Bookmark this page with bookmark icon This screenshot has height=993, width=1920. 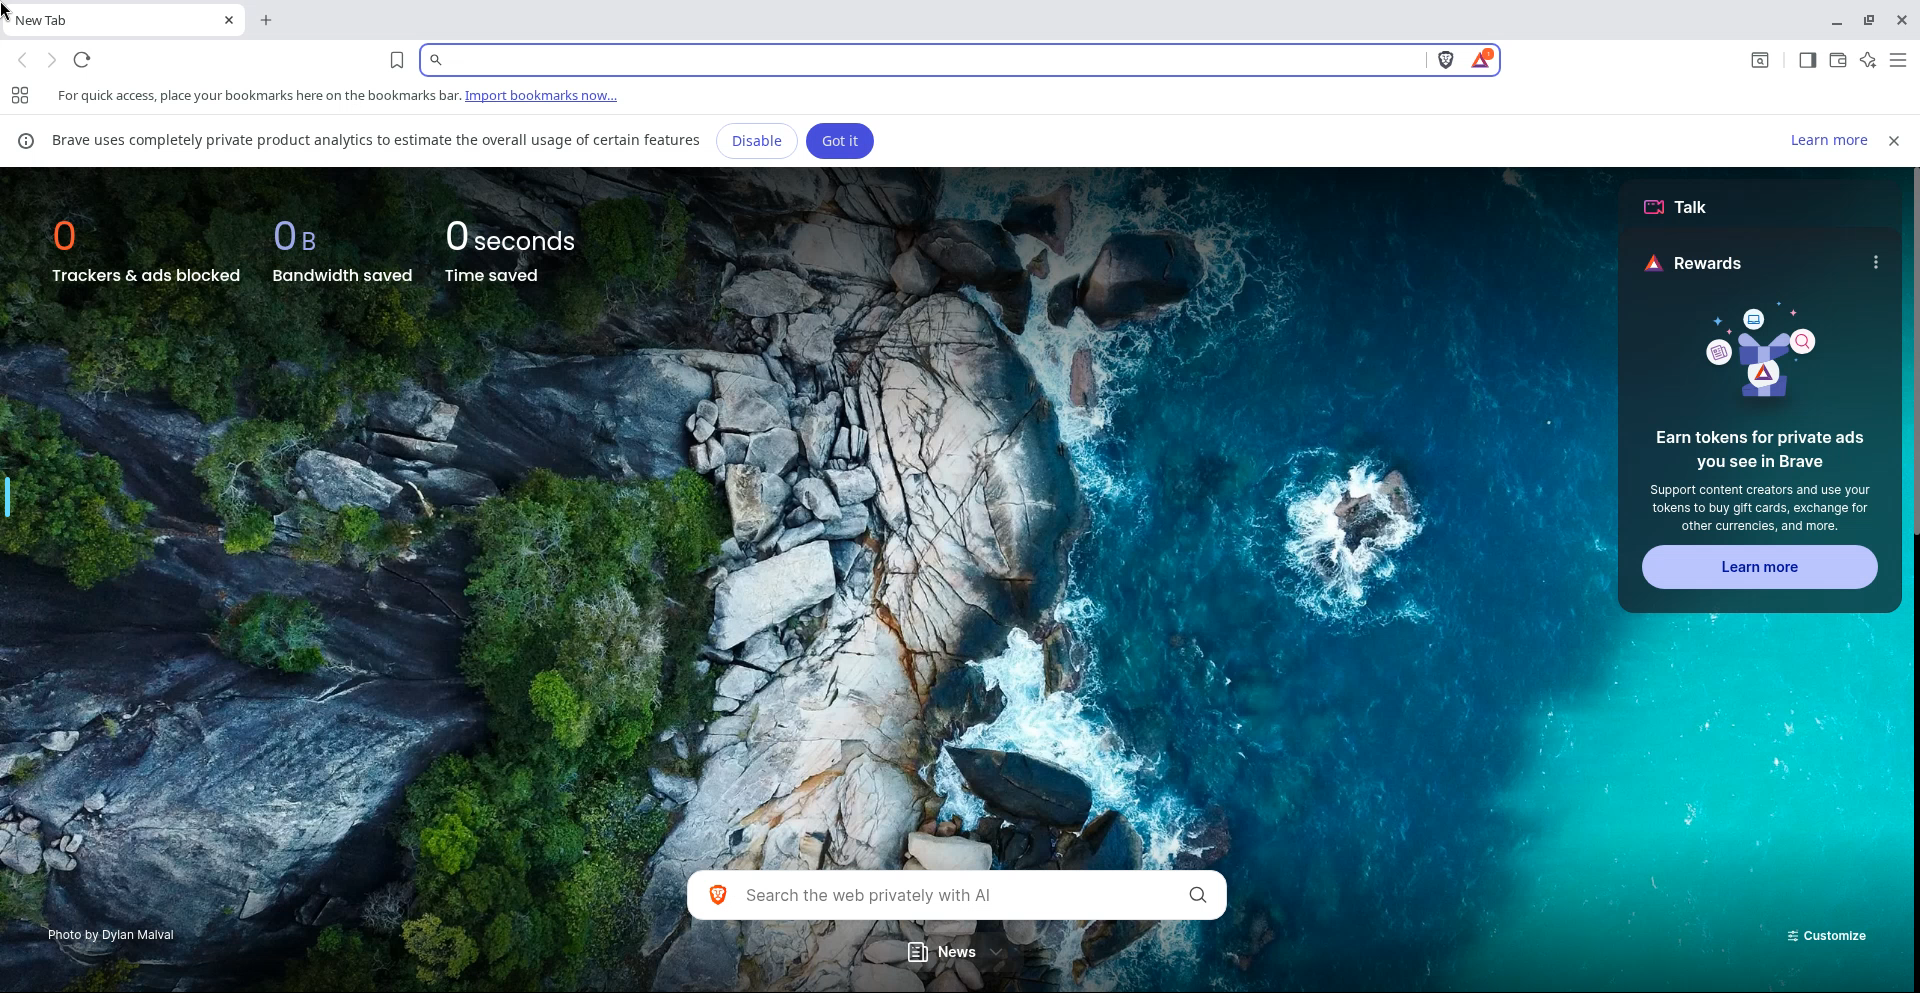click(x=397, y=61)
